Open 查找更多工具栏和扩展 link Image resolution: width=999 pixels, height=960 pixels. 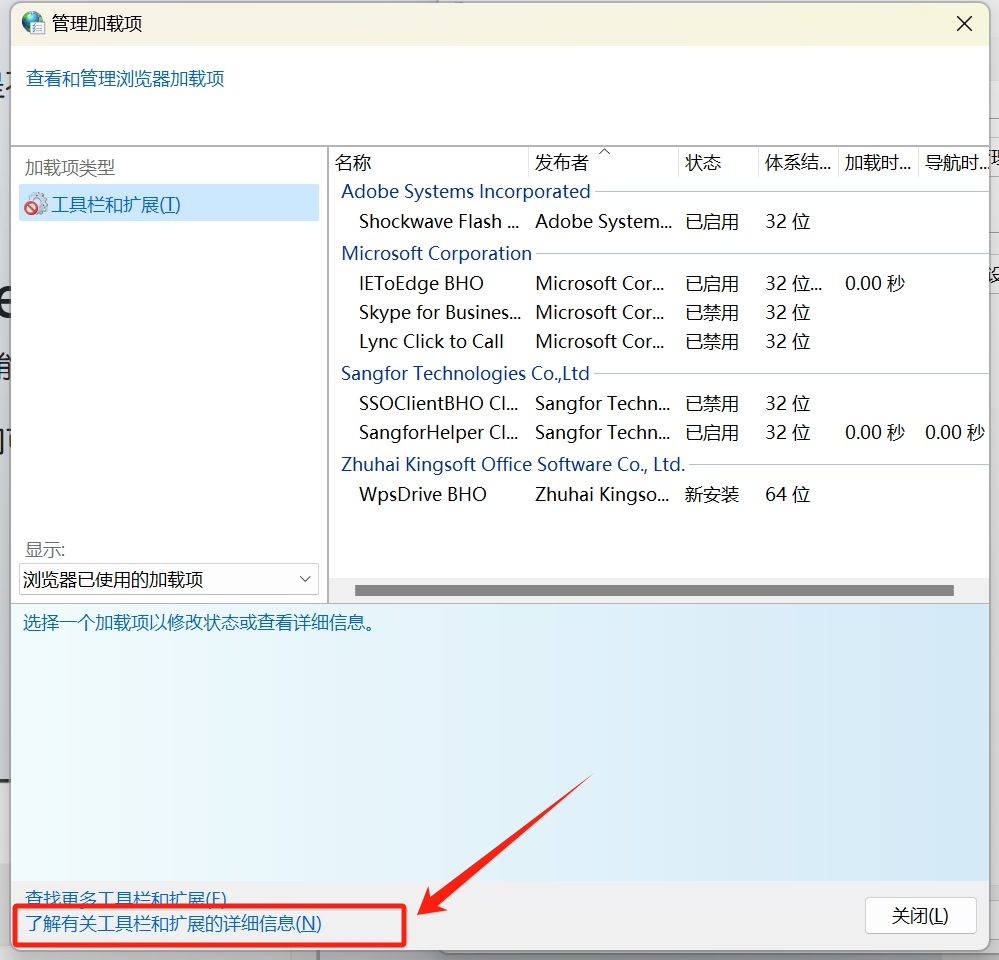[126, 898]
